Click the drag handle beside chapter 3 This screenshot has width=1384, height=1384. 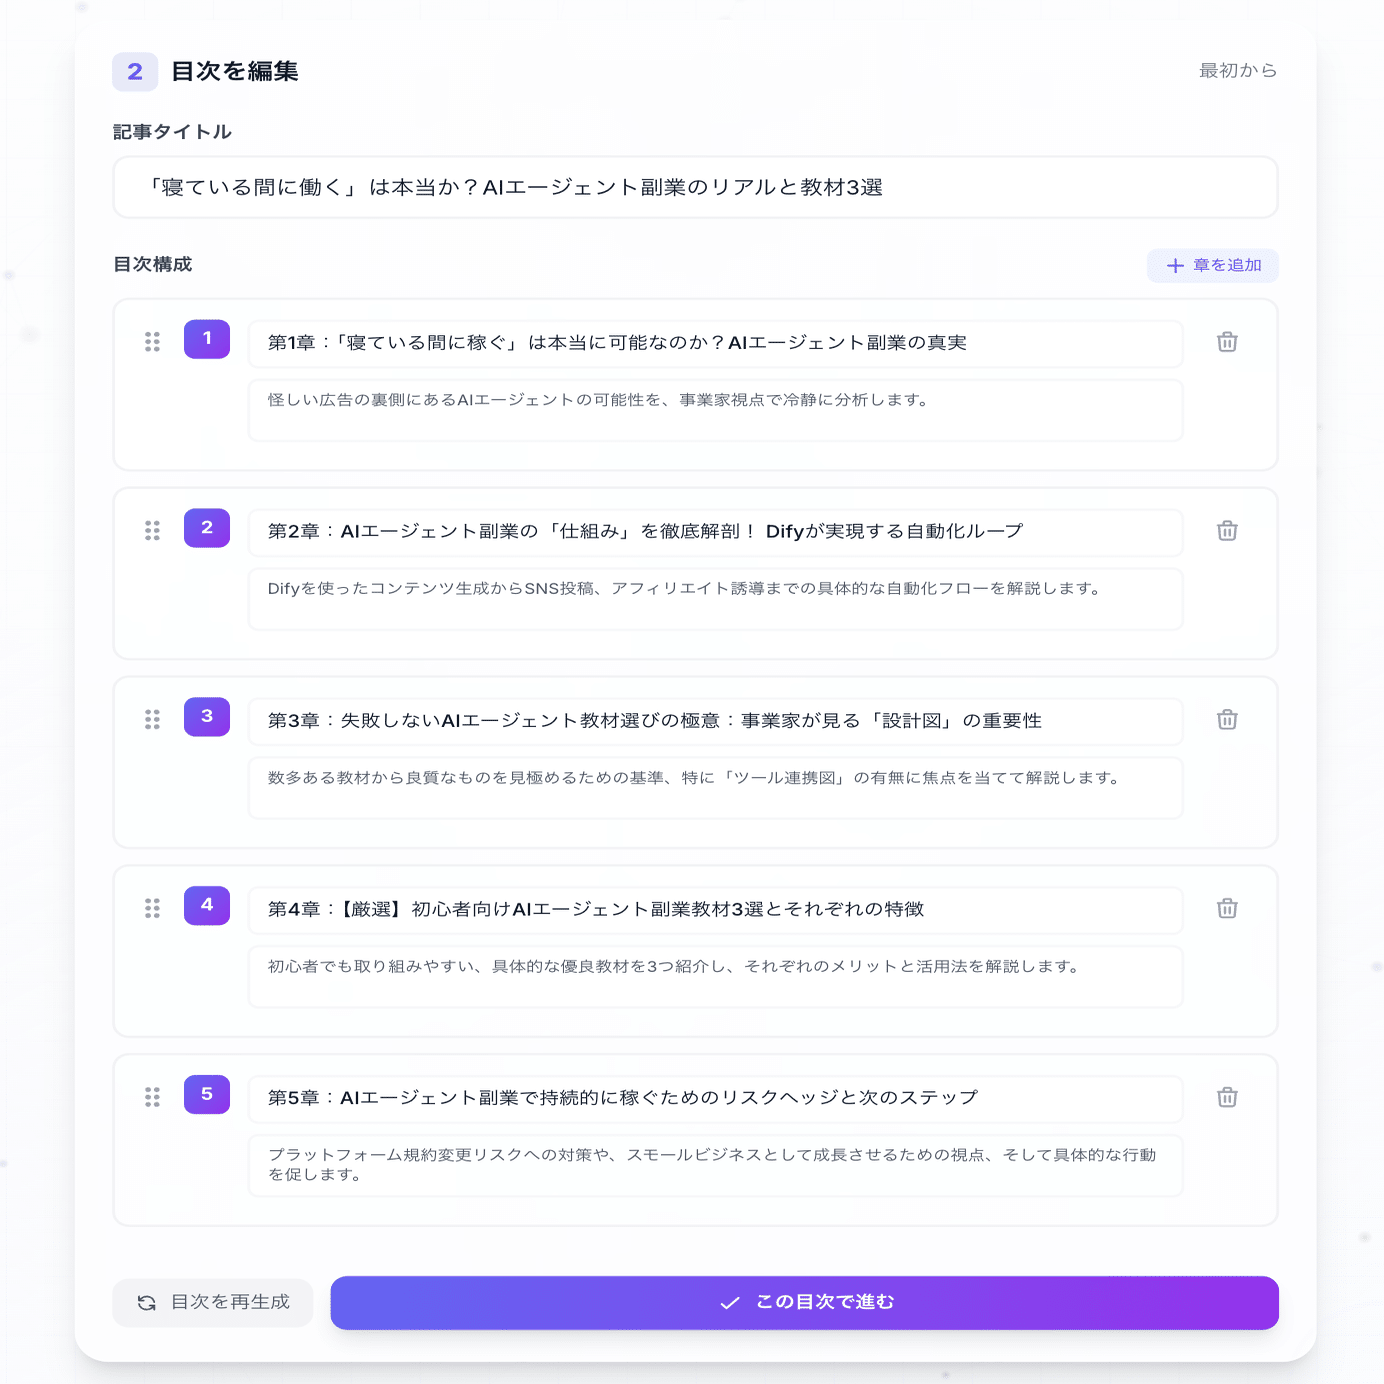(152, 720)
